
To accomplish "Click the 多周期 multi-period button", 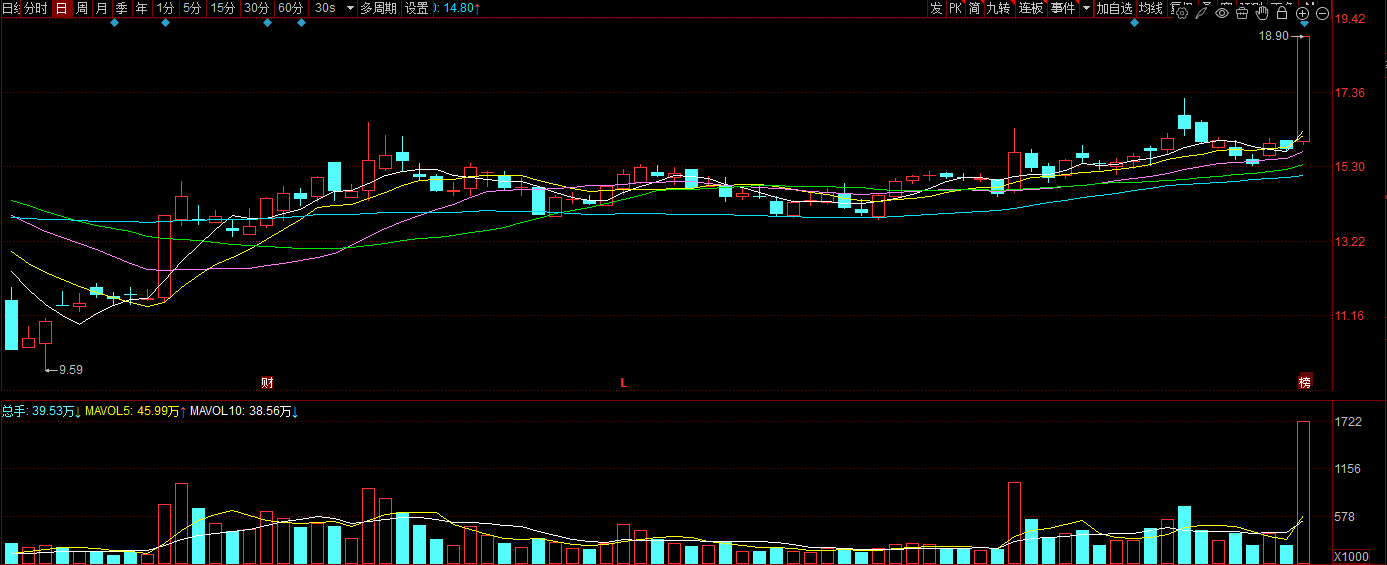I will (x=378, y=8).
